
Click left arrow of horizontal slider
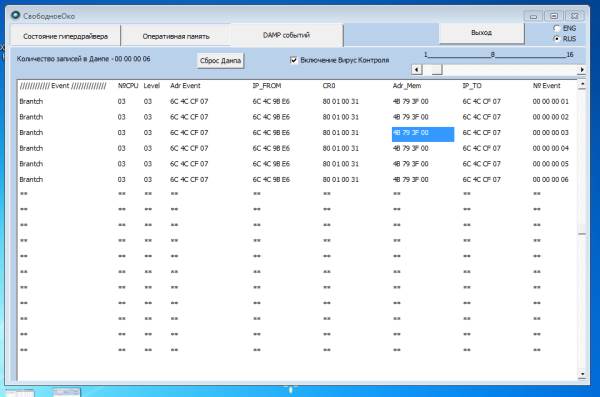click(x=417, y=70)
